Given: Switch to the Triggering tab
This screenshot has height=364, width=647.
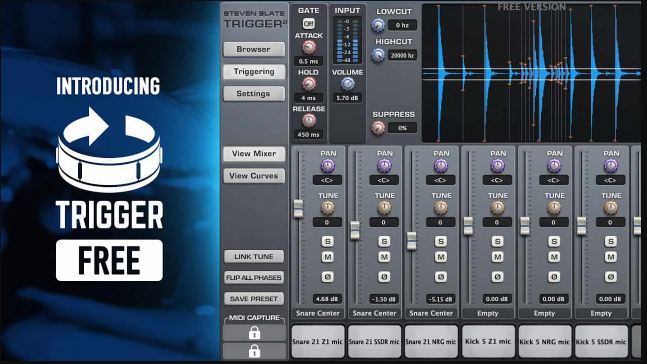Looking at the screenshot, I should pyautogui.click(x=254, y=71).
